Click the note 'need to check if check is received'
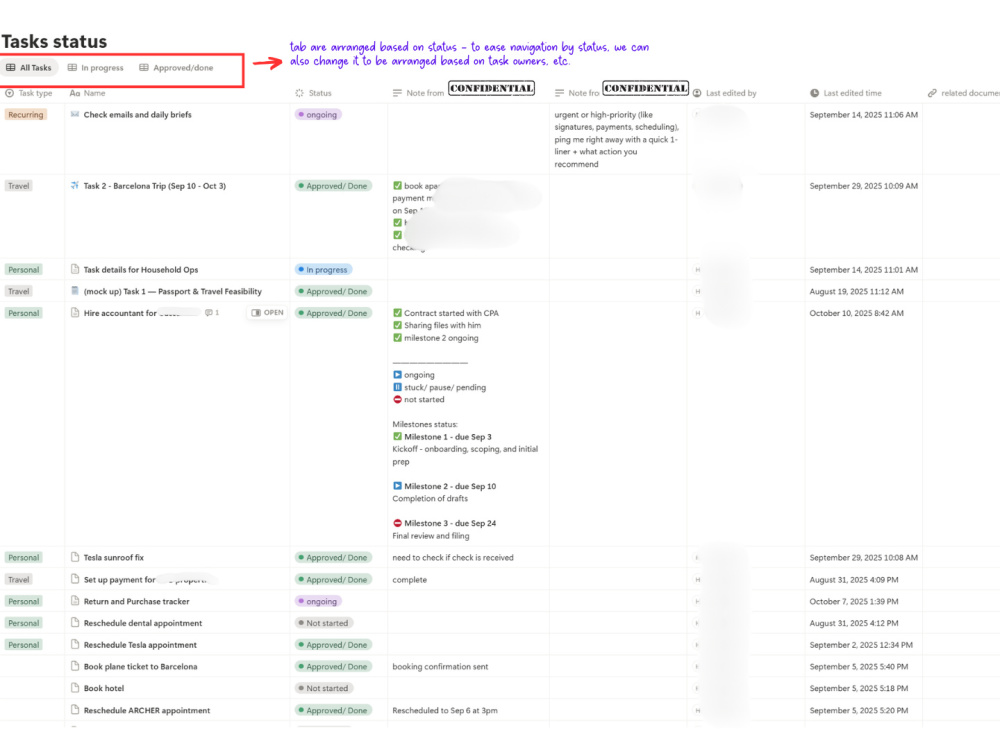 click(x=453, y=557)
